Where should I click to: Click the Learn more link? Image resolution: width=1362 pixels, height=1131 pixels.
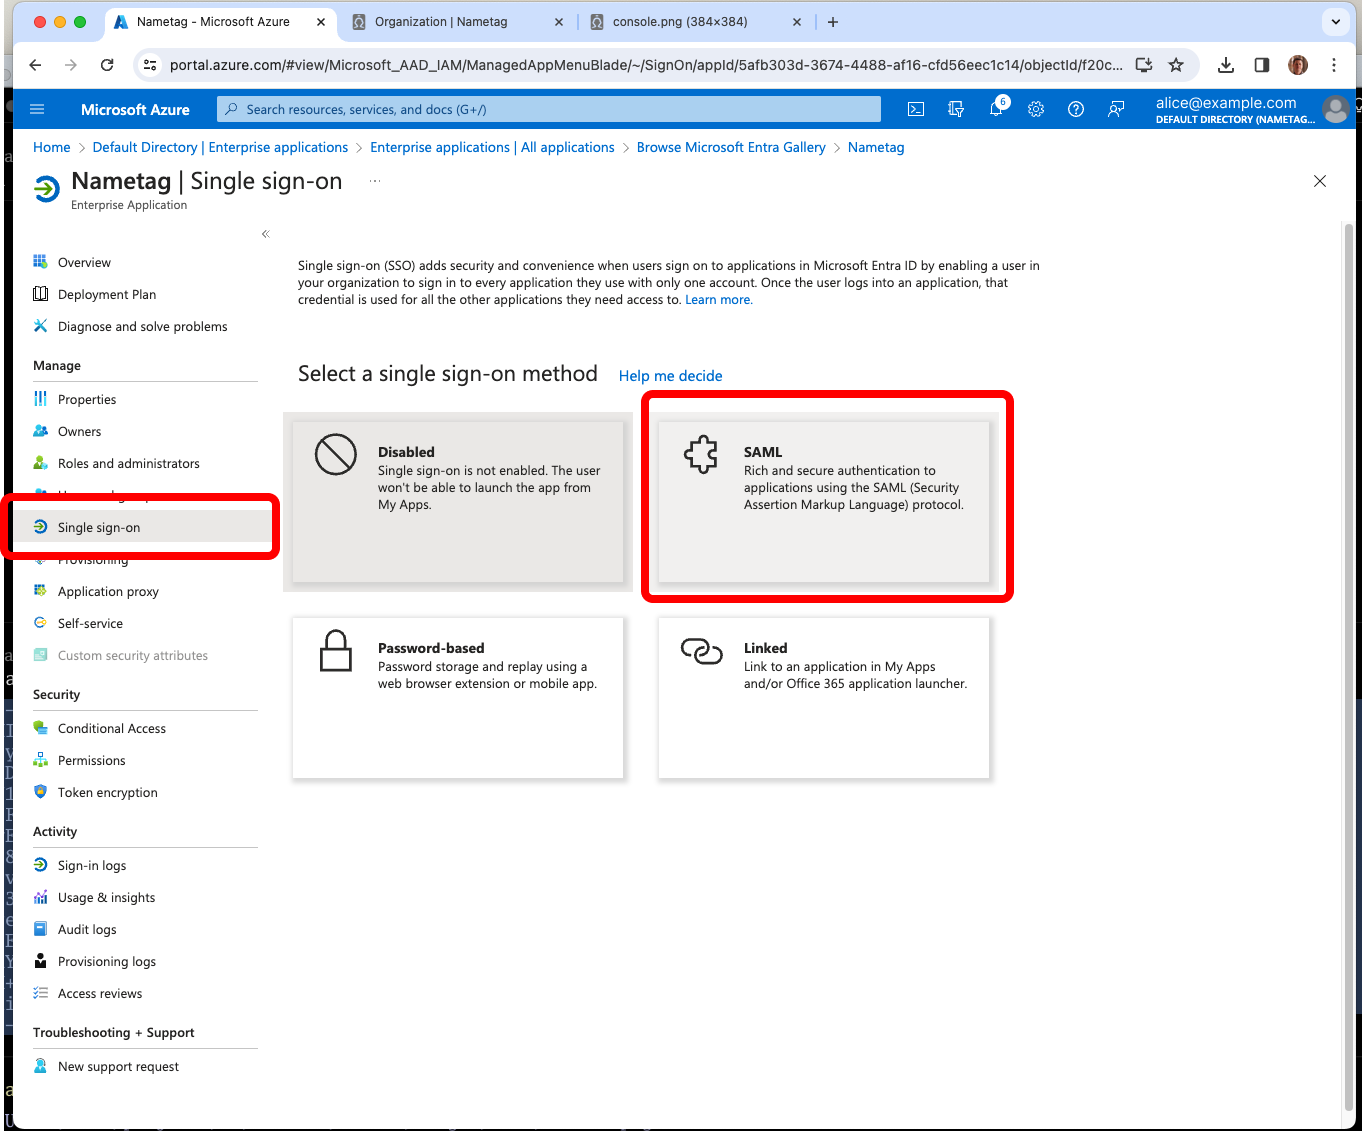point(718,300)
